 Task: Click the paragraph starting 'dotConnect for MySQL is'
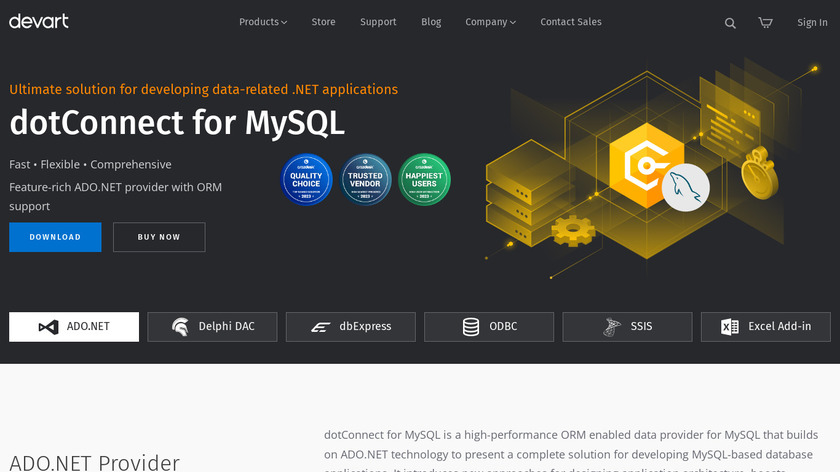tap(571, 451)
